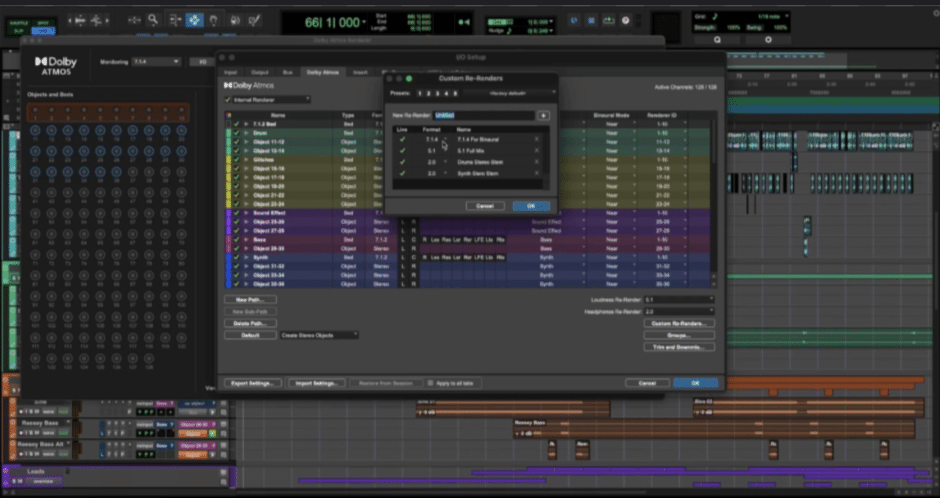
Task: Toggle Live check for Synth Stereo Stem
Action: tap(402, 173)
